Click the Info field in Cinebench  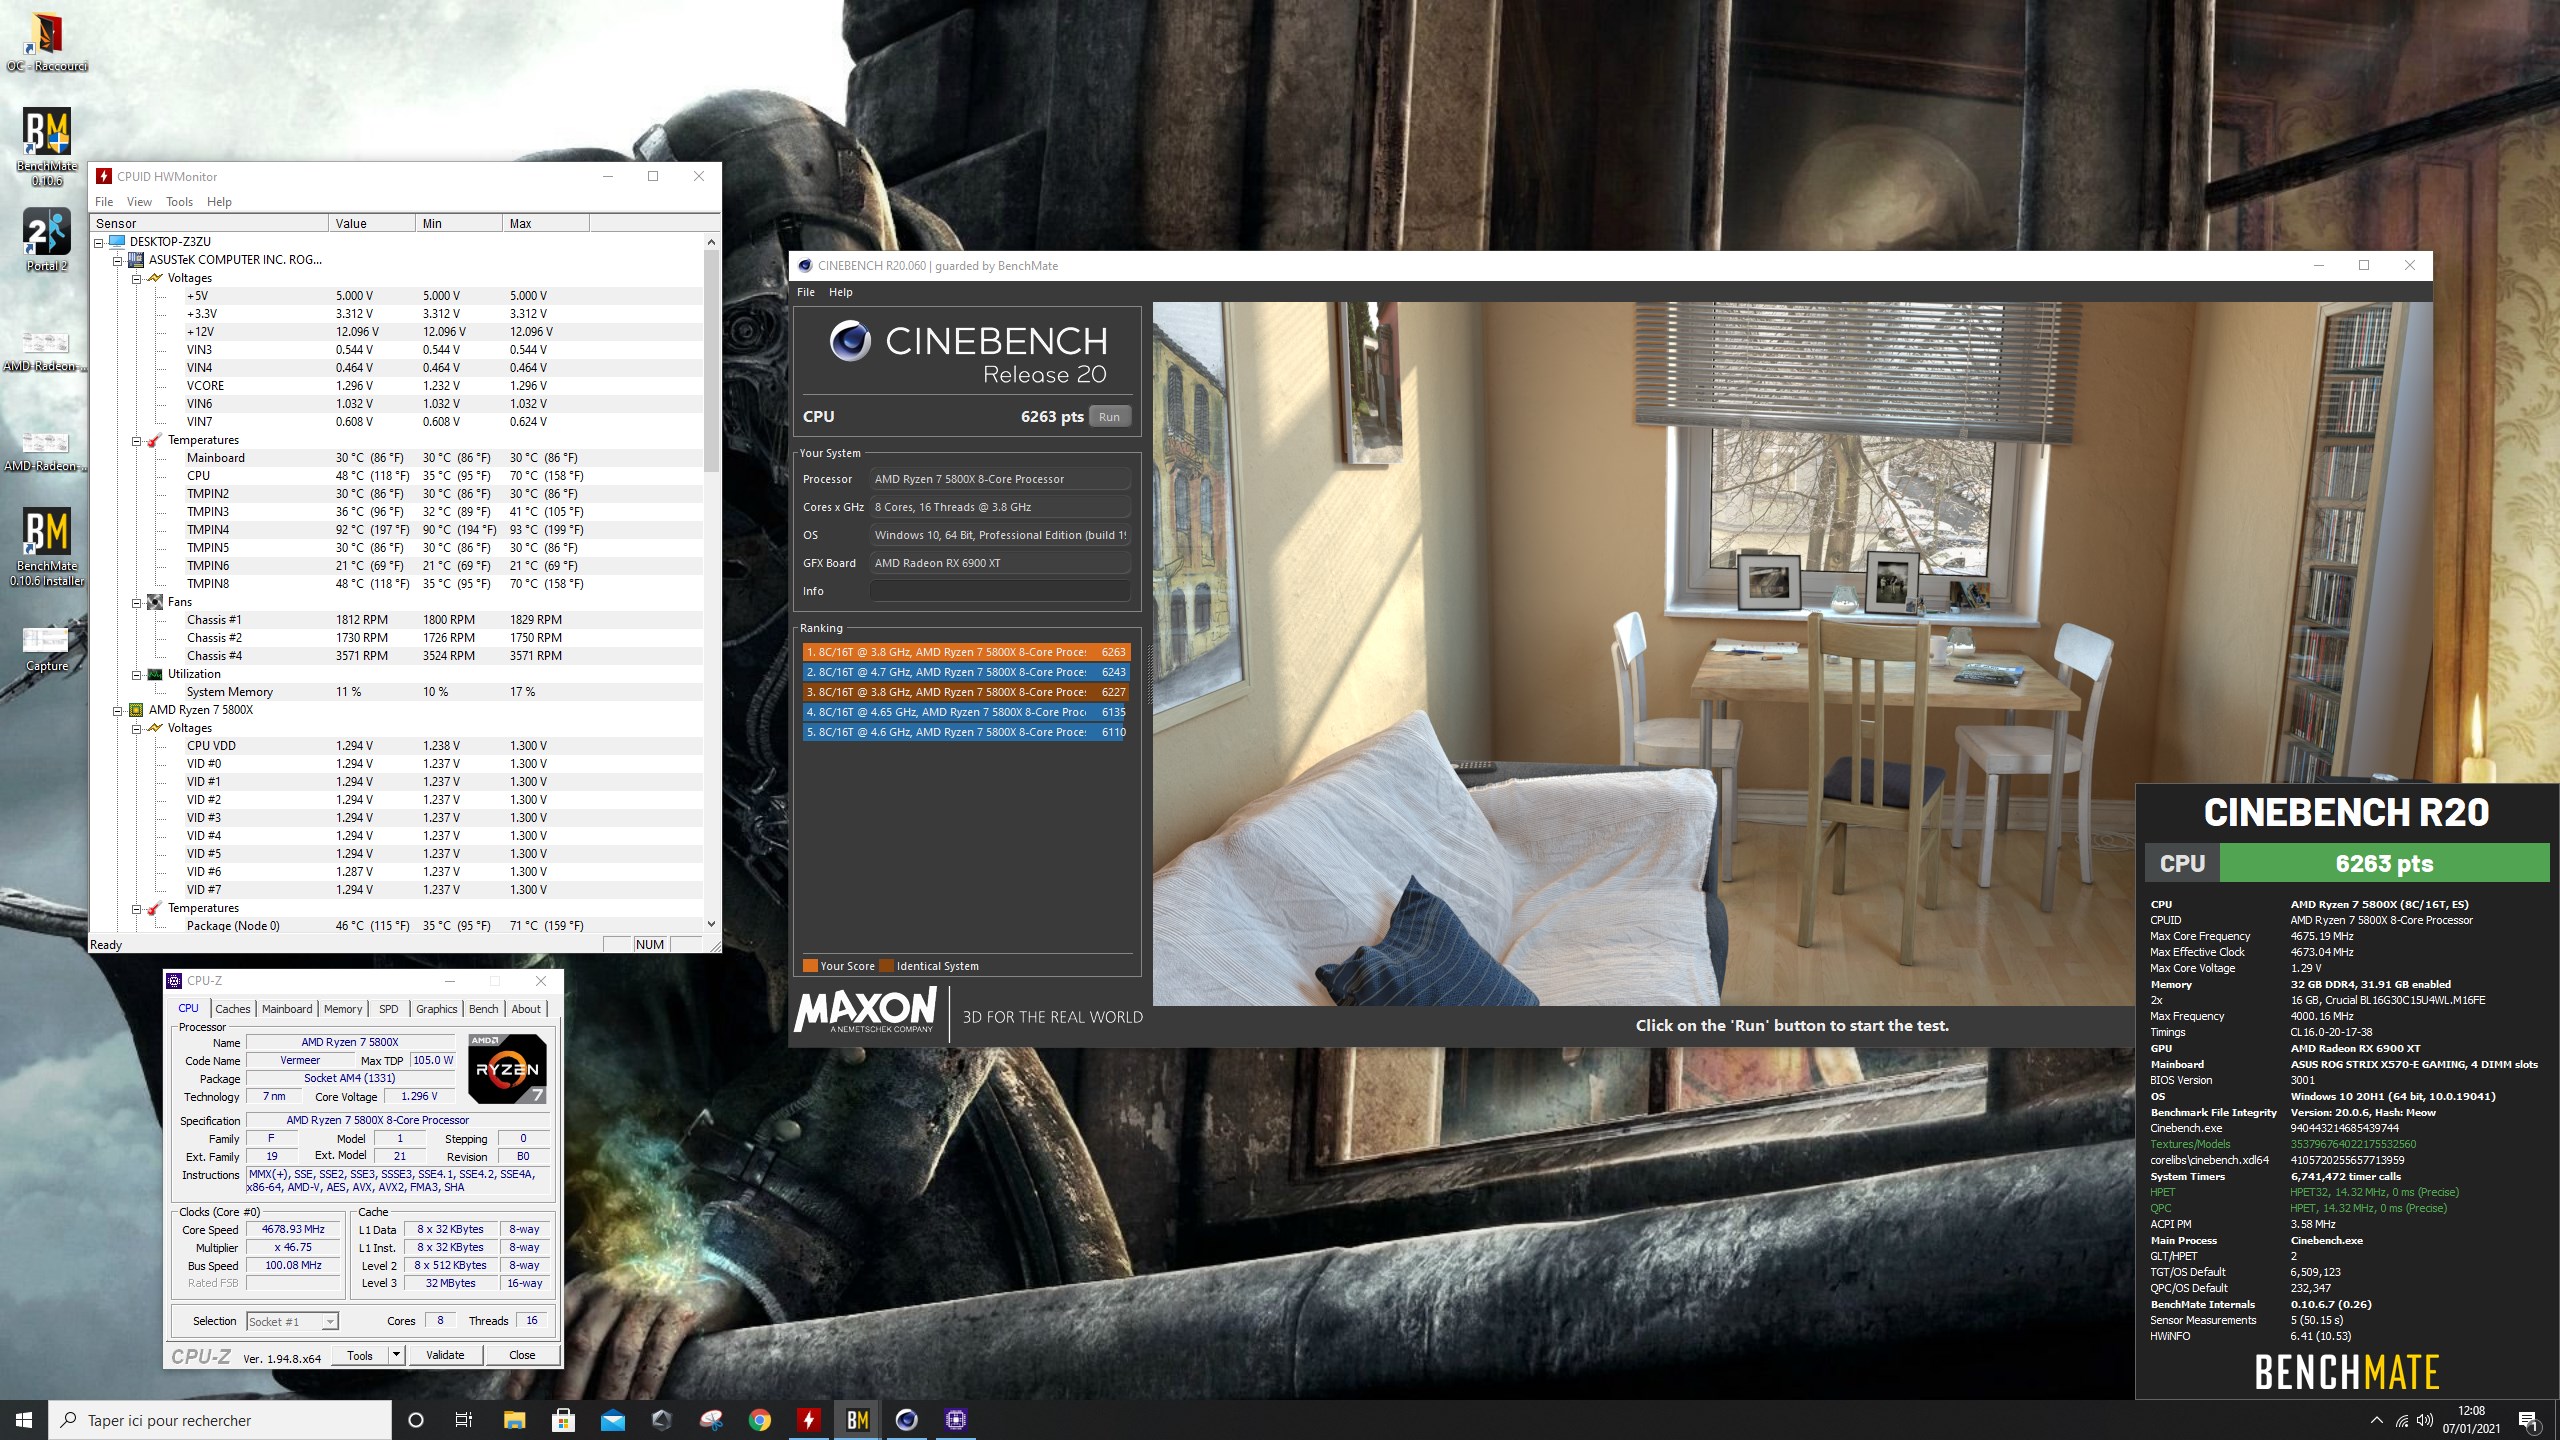1000,591
